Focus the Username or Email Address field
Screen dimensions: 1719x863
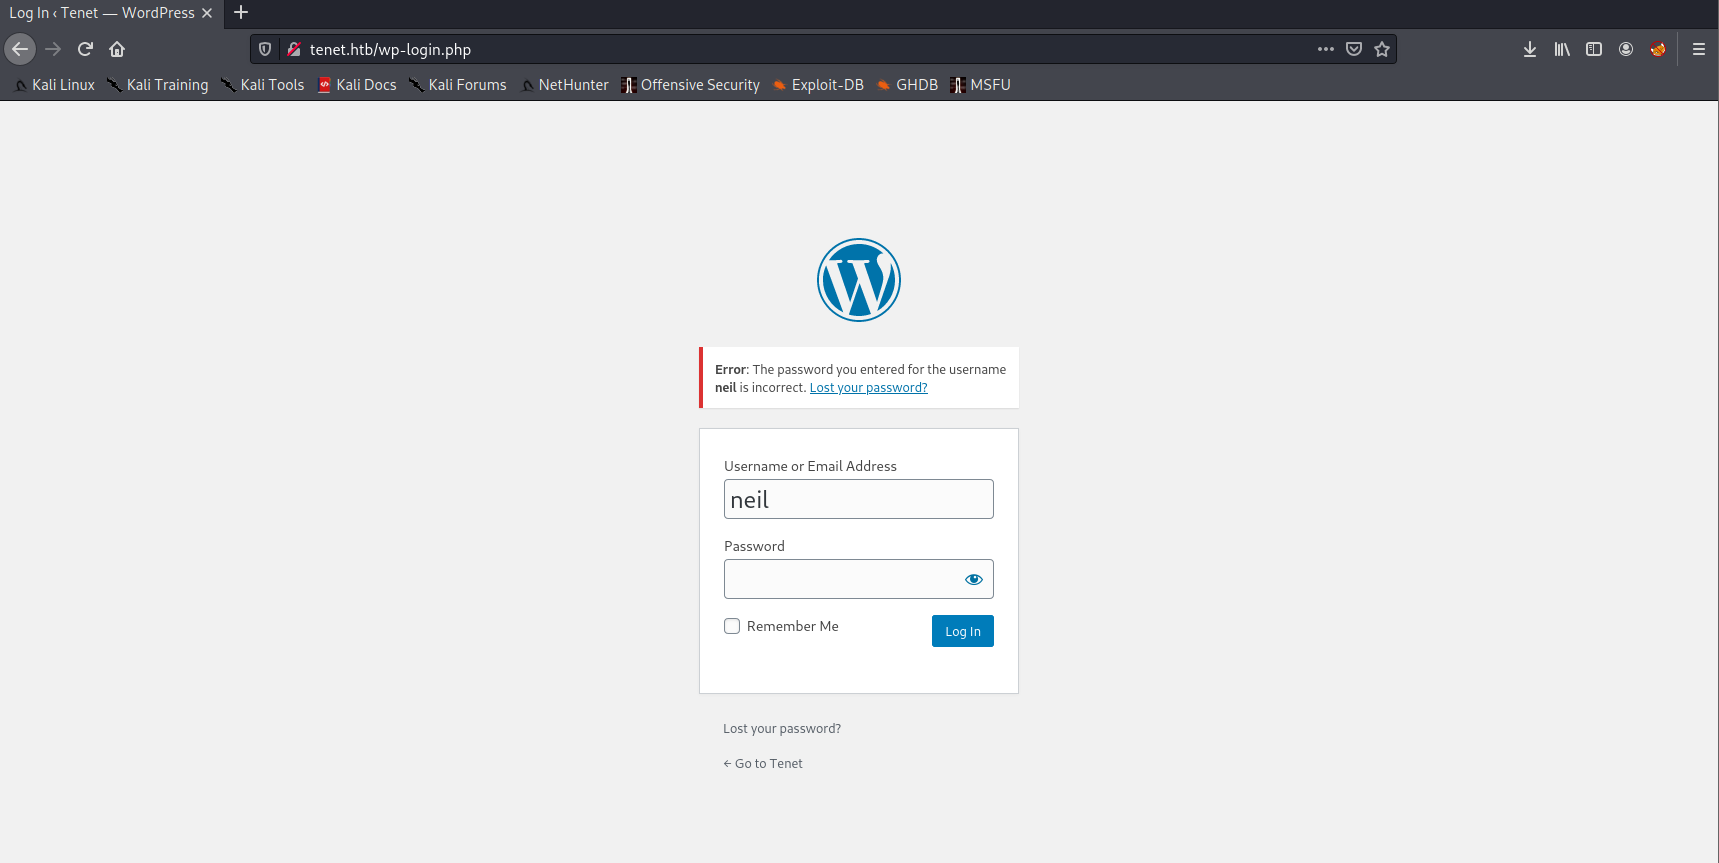pos(859,499)
